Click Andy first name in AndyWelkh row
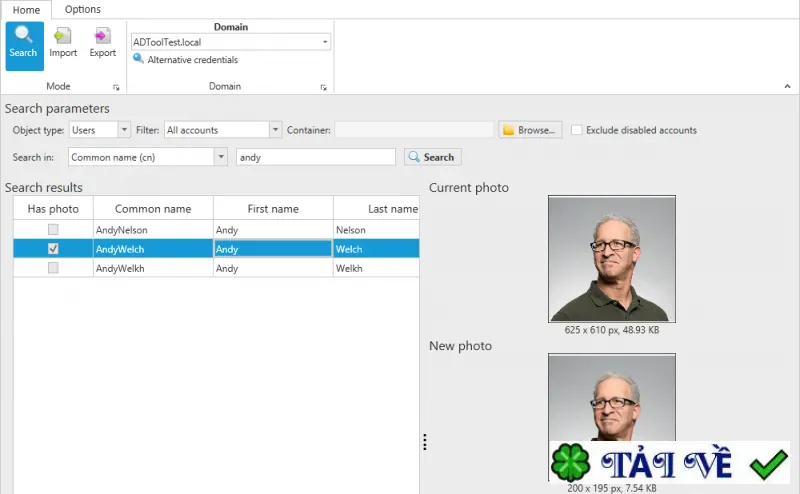 [273, 268]
